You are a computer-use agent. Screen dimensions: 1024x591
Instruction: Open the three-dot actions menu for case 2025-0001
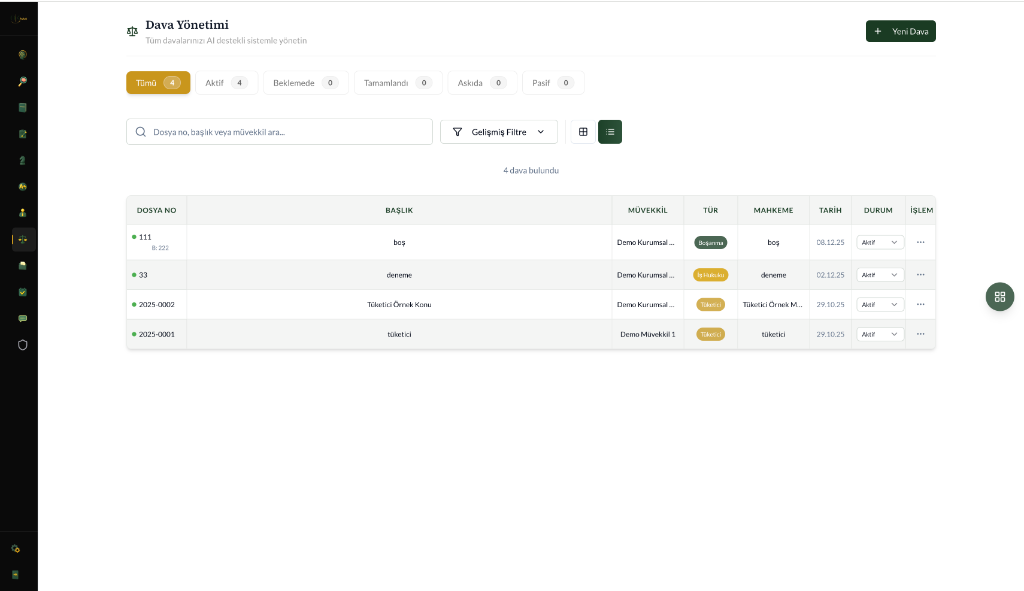pos(920,334)
